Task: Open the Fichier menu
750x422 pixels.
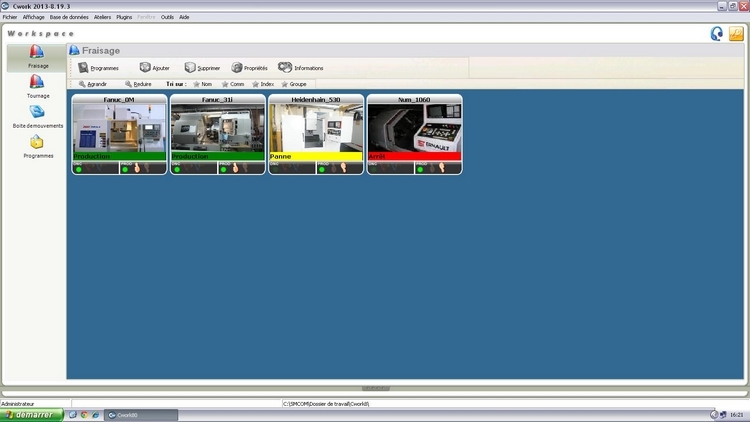Action: (10, 17)
